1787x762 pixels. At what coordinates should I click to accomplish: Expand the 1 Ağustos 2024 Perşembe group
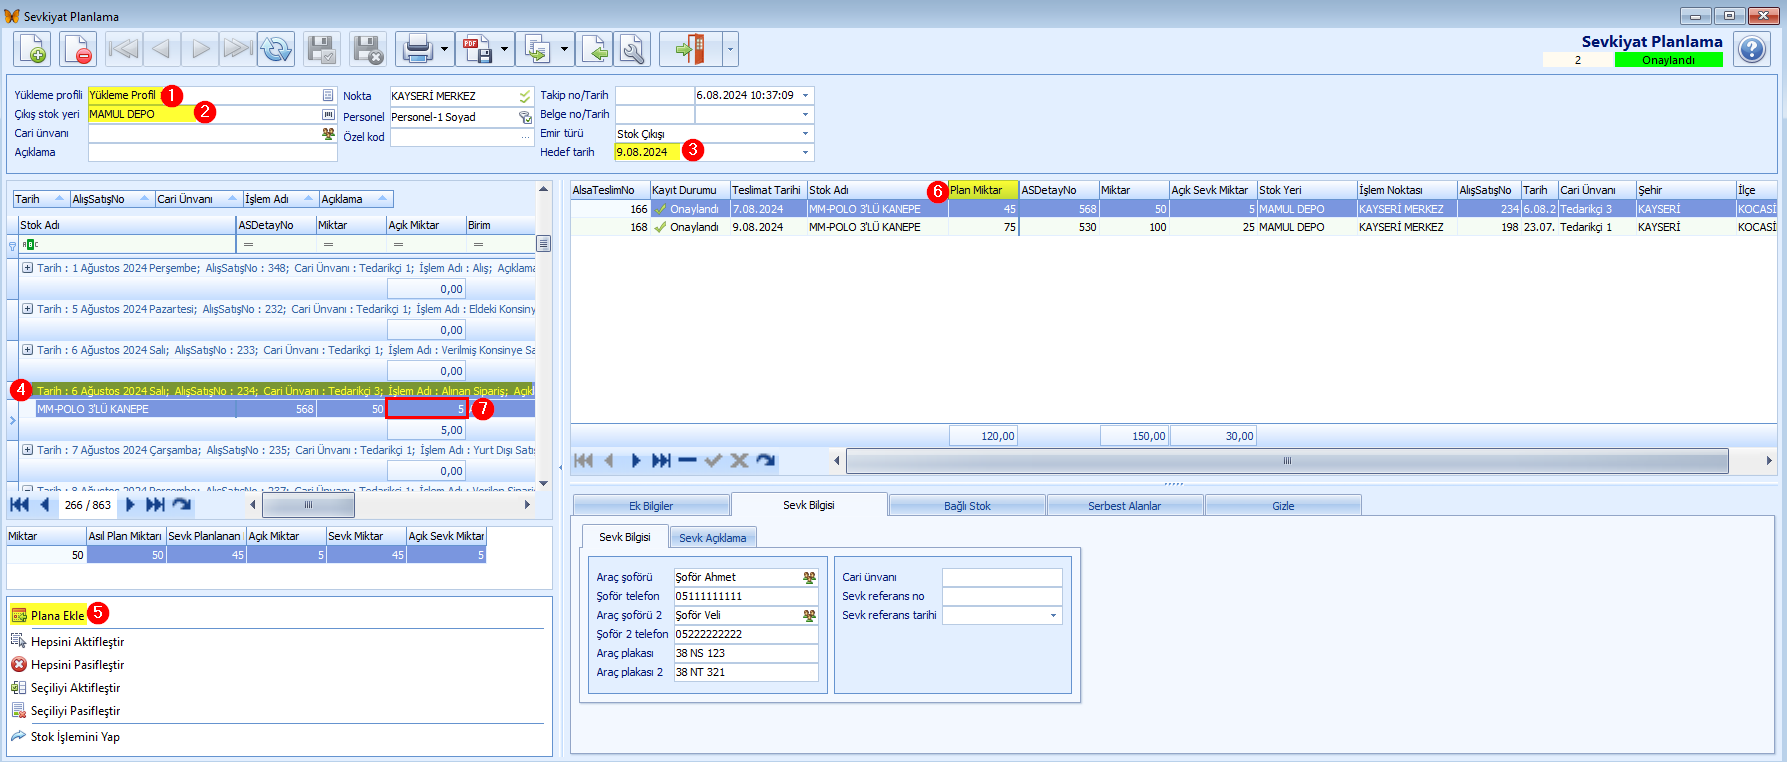click(27, 268)
